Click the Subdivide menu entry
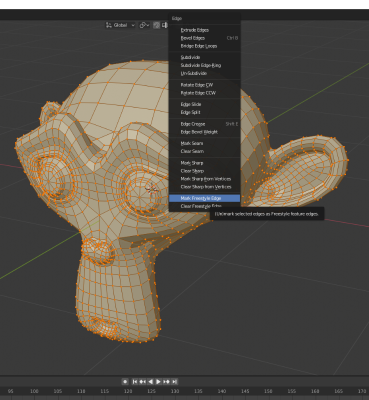This screenshot has width=369, height=400. click(x=205, y=57)
